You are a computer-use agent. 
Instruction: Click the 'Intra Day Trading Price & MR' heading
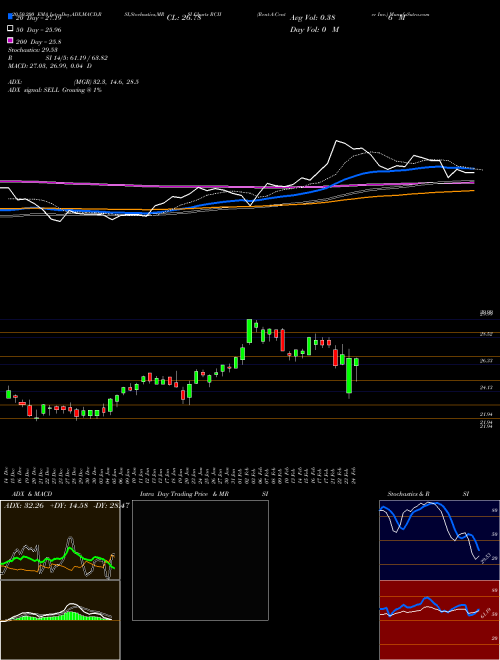[184, 494]
